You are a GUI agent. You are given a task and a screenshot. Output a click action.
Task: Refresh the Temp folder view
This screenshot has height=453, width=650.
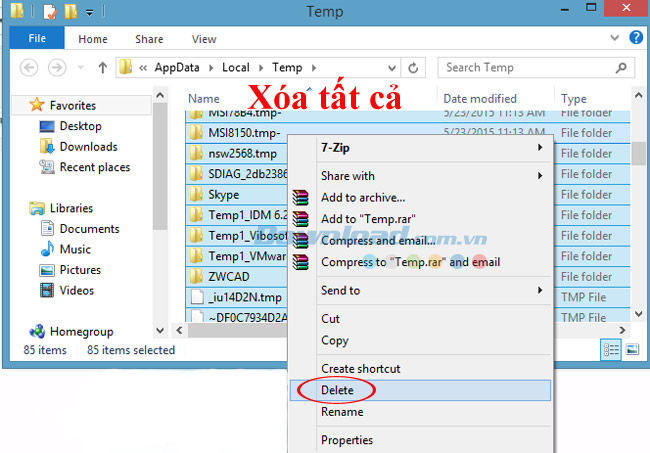413,68
